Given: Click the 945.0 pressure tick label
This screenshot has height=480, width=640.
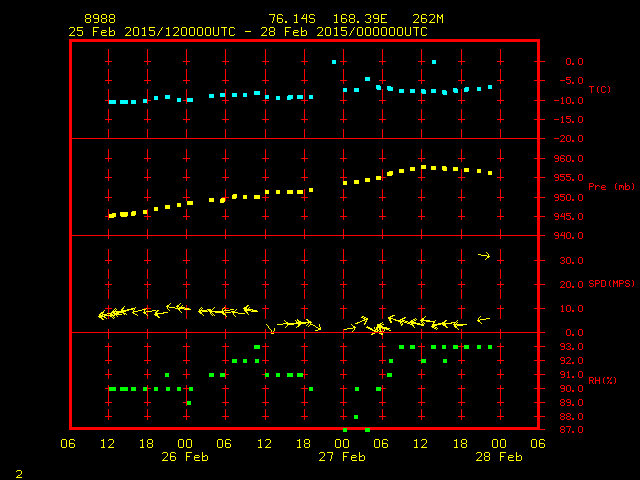Looking at the screenshot, I should tap(569, 217).
